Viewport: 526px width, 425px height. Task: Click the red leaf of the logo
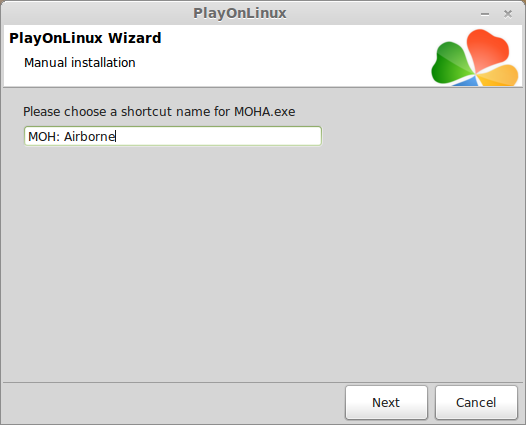coord(486,48)
